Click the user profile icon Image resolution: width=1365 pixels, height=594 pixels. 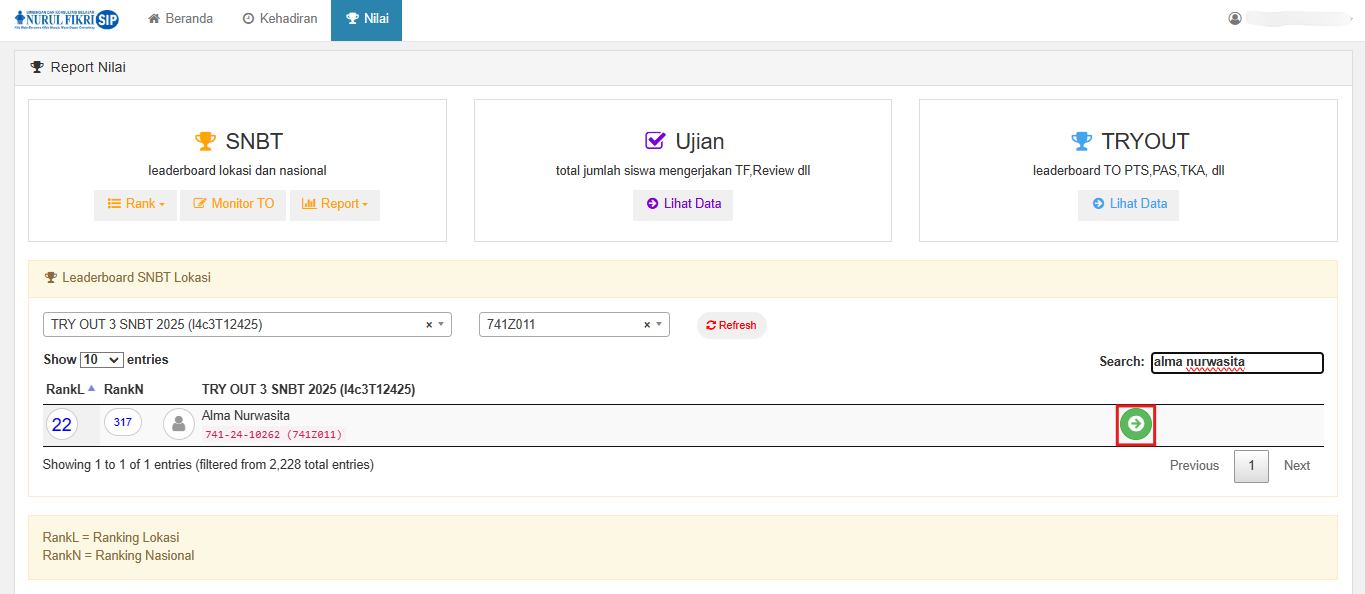click(x=1235, y=19)
